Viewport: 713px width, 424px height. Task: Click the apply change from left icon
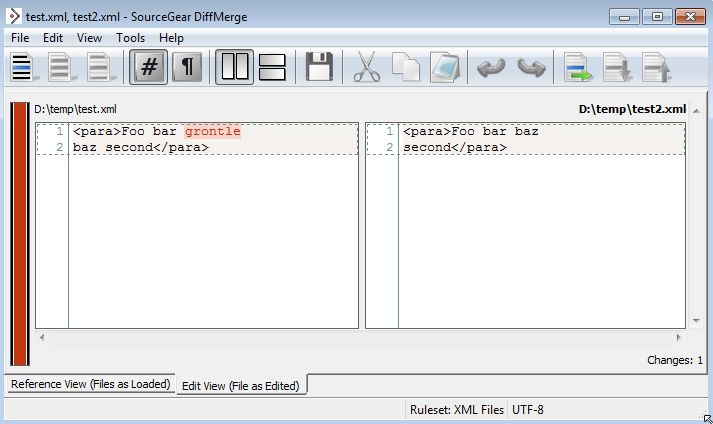pyautogui.click(x=578, y=67)
